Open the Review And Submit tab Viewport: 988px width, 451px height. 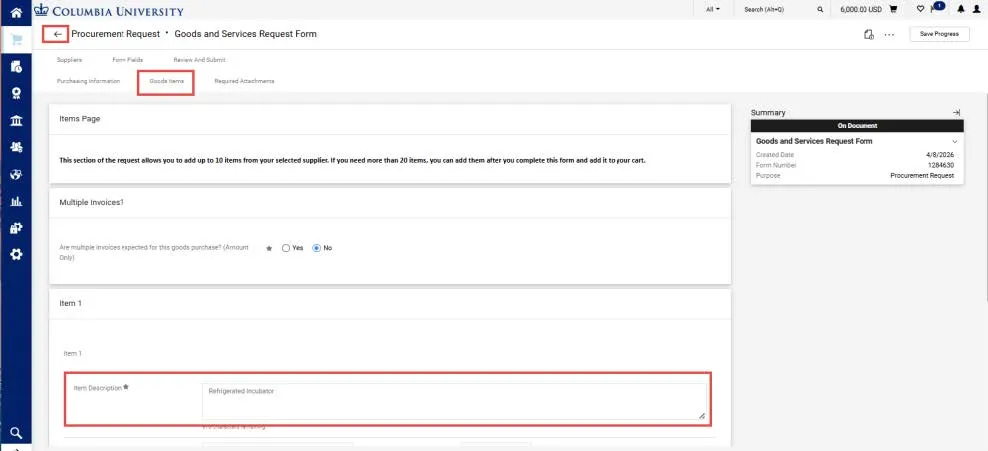(x=199, y=60)
